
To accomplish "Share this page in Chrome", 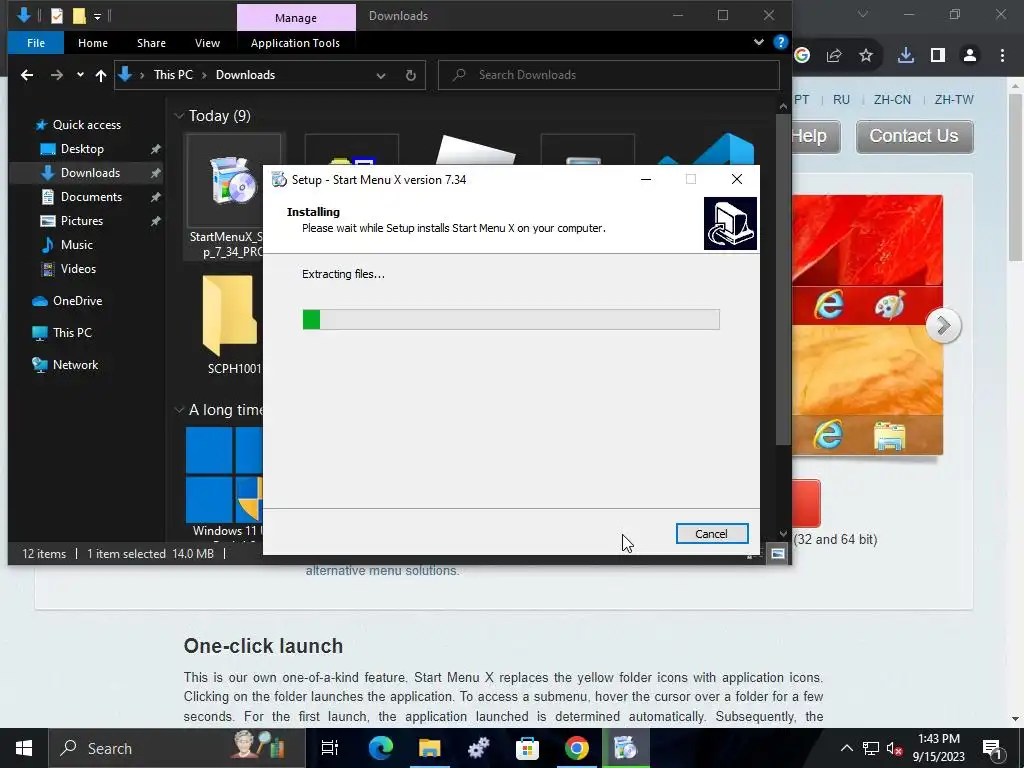I will tap(834, 56).
